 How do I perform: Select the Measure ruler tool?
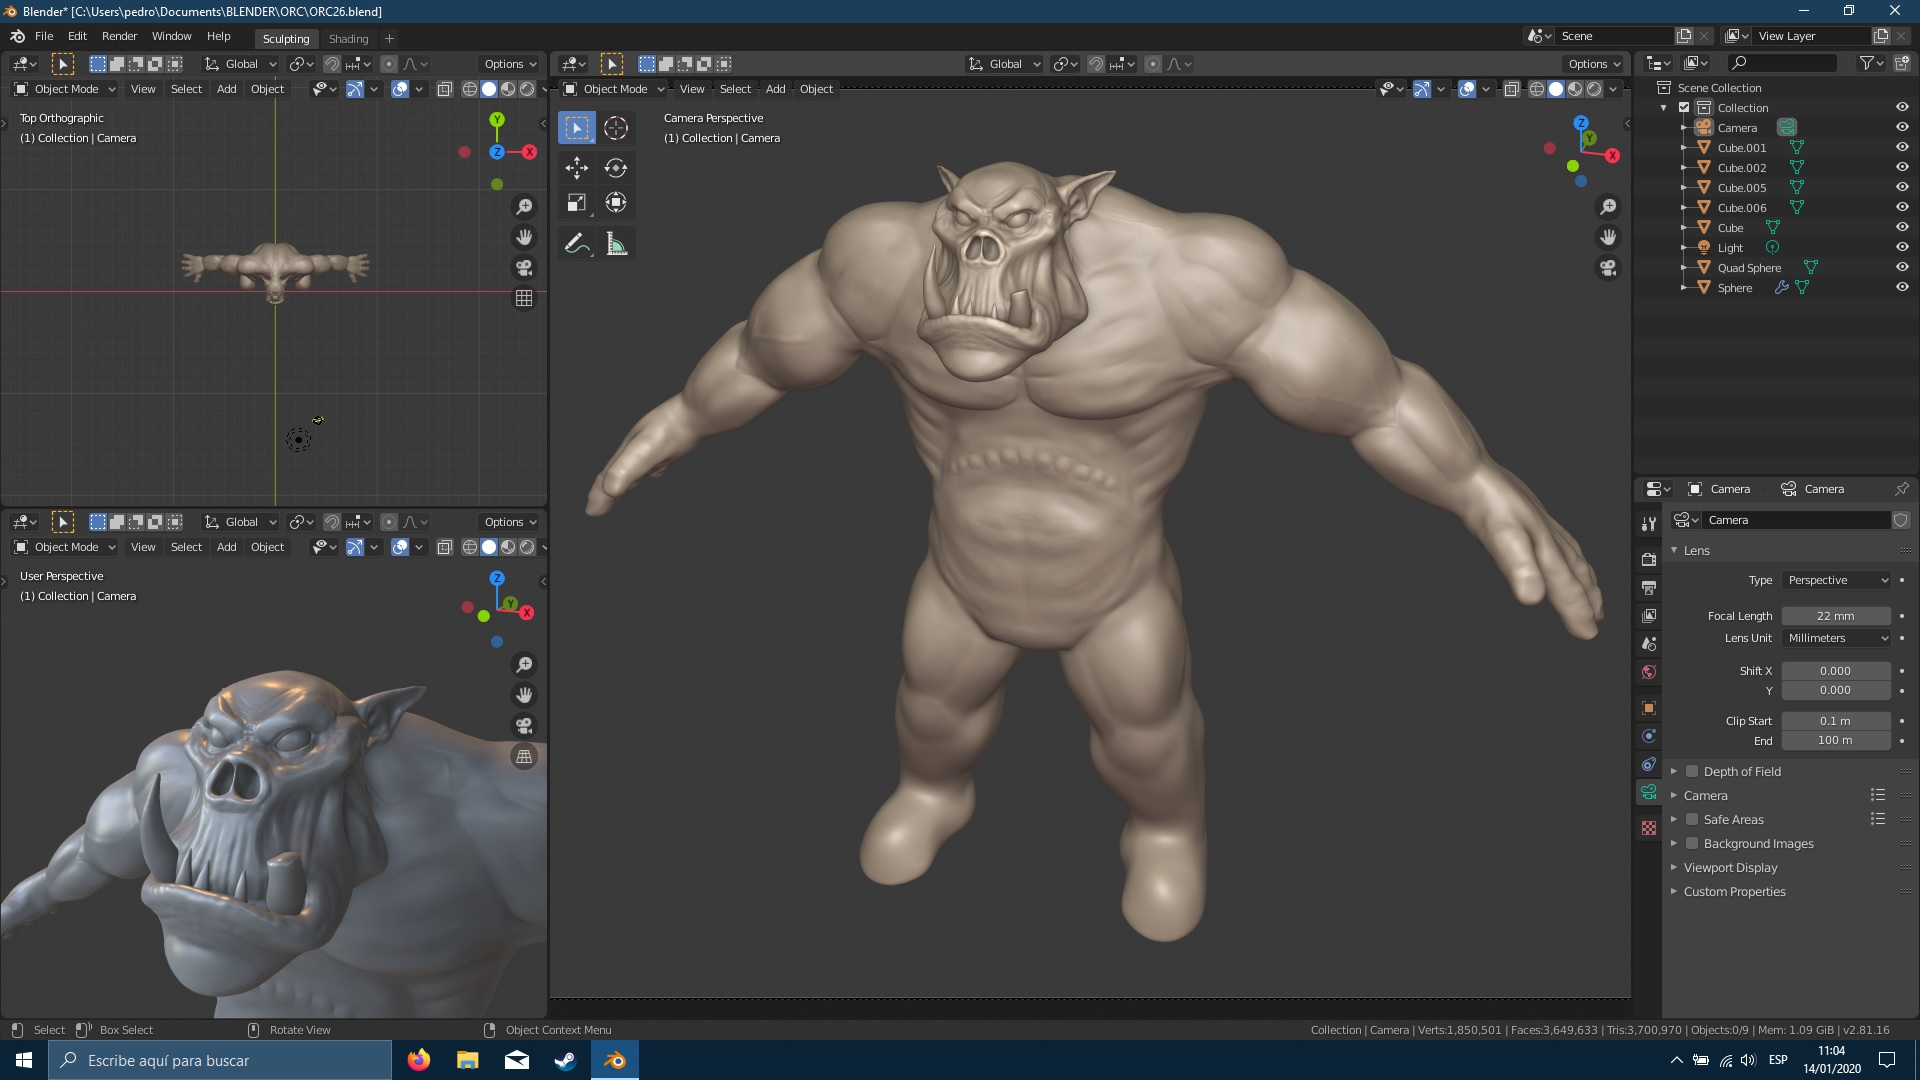(616, 244)
